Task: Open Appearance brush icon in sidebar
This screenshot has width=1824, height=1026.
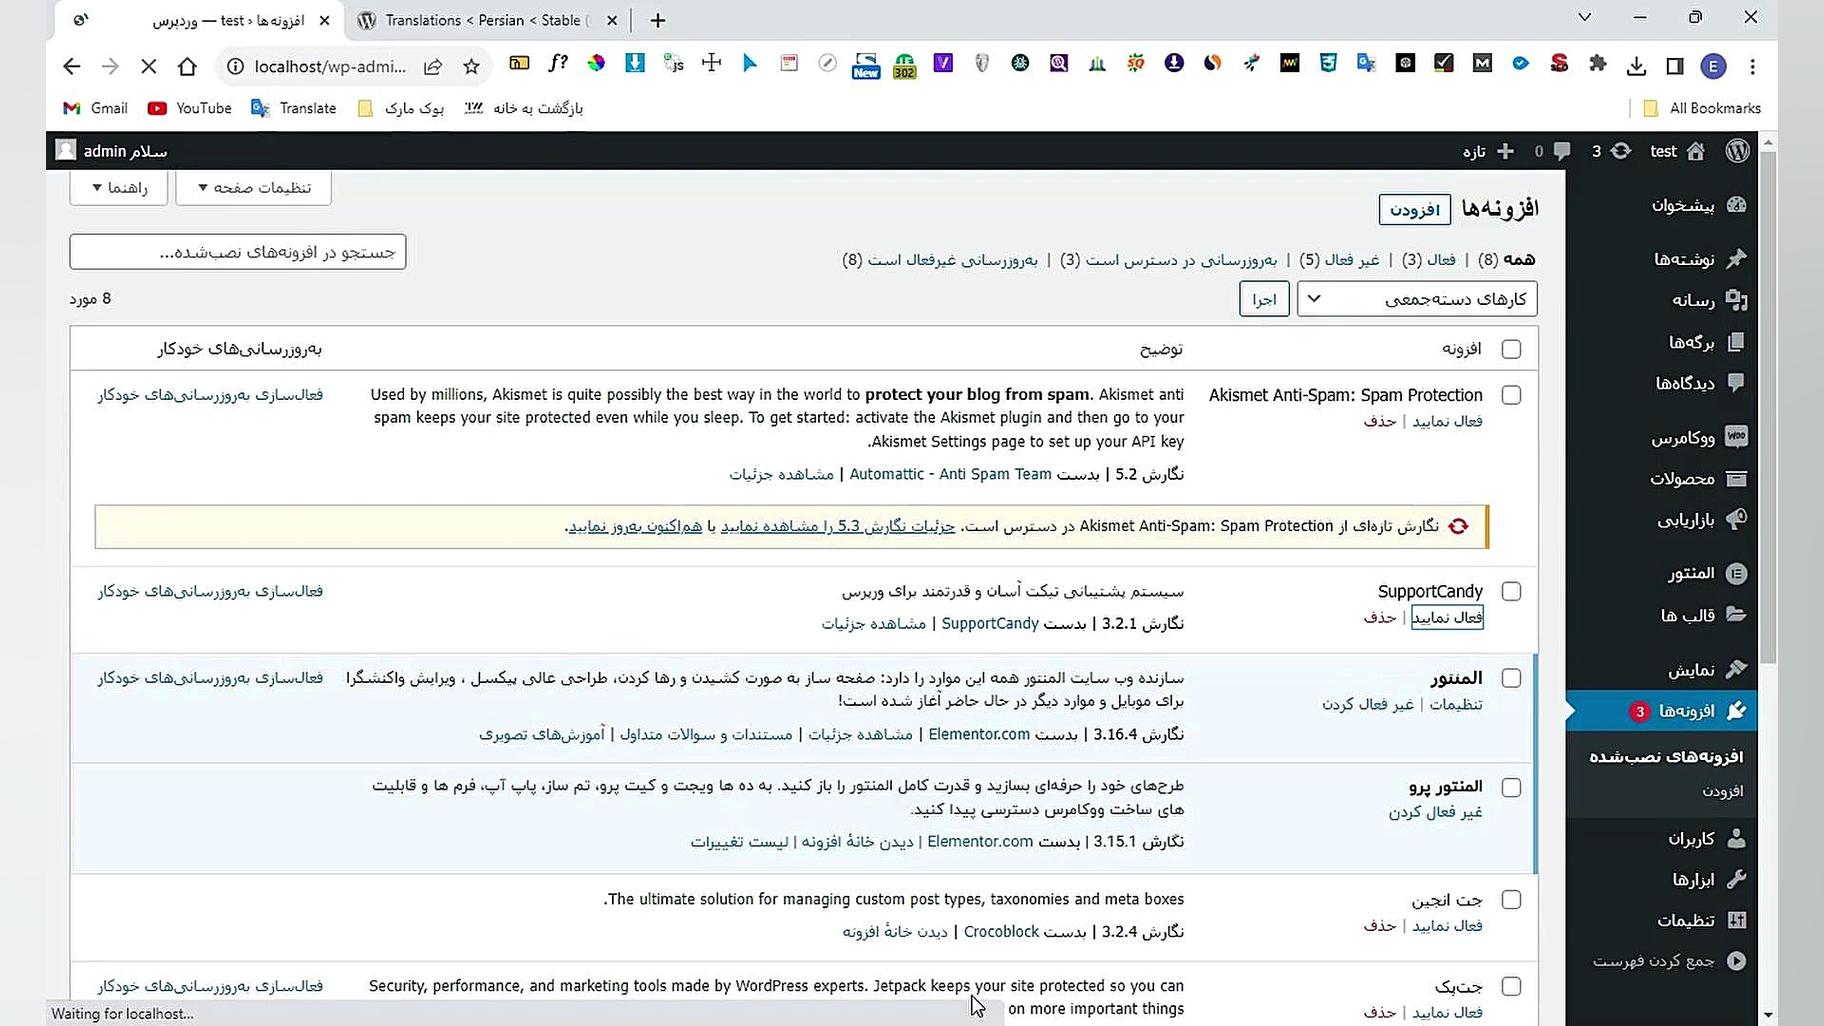Action: [1737, 669]
